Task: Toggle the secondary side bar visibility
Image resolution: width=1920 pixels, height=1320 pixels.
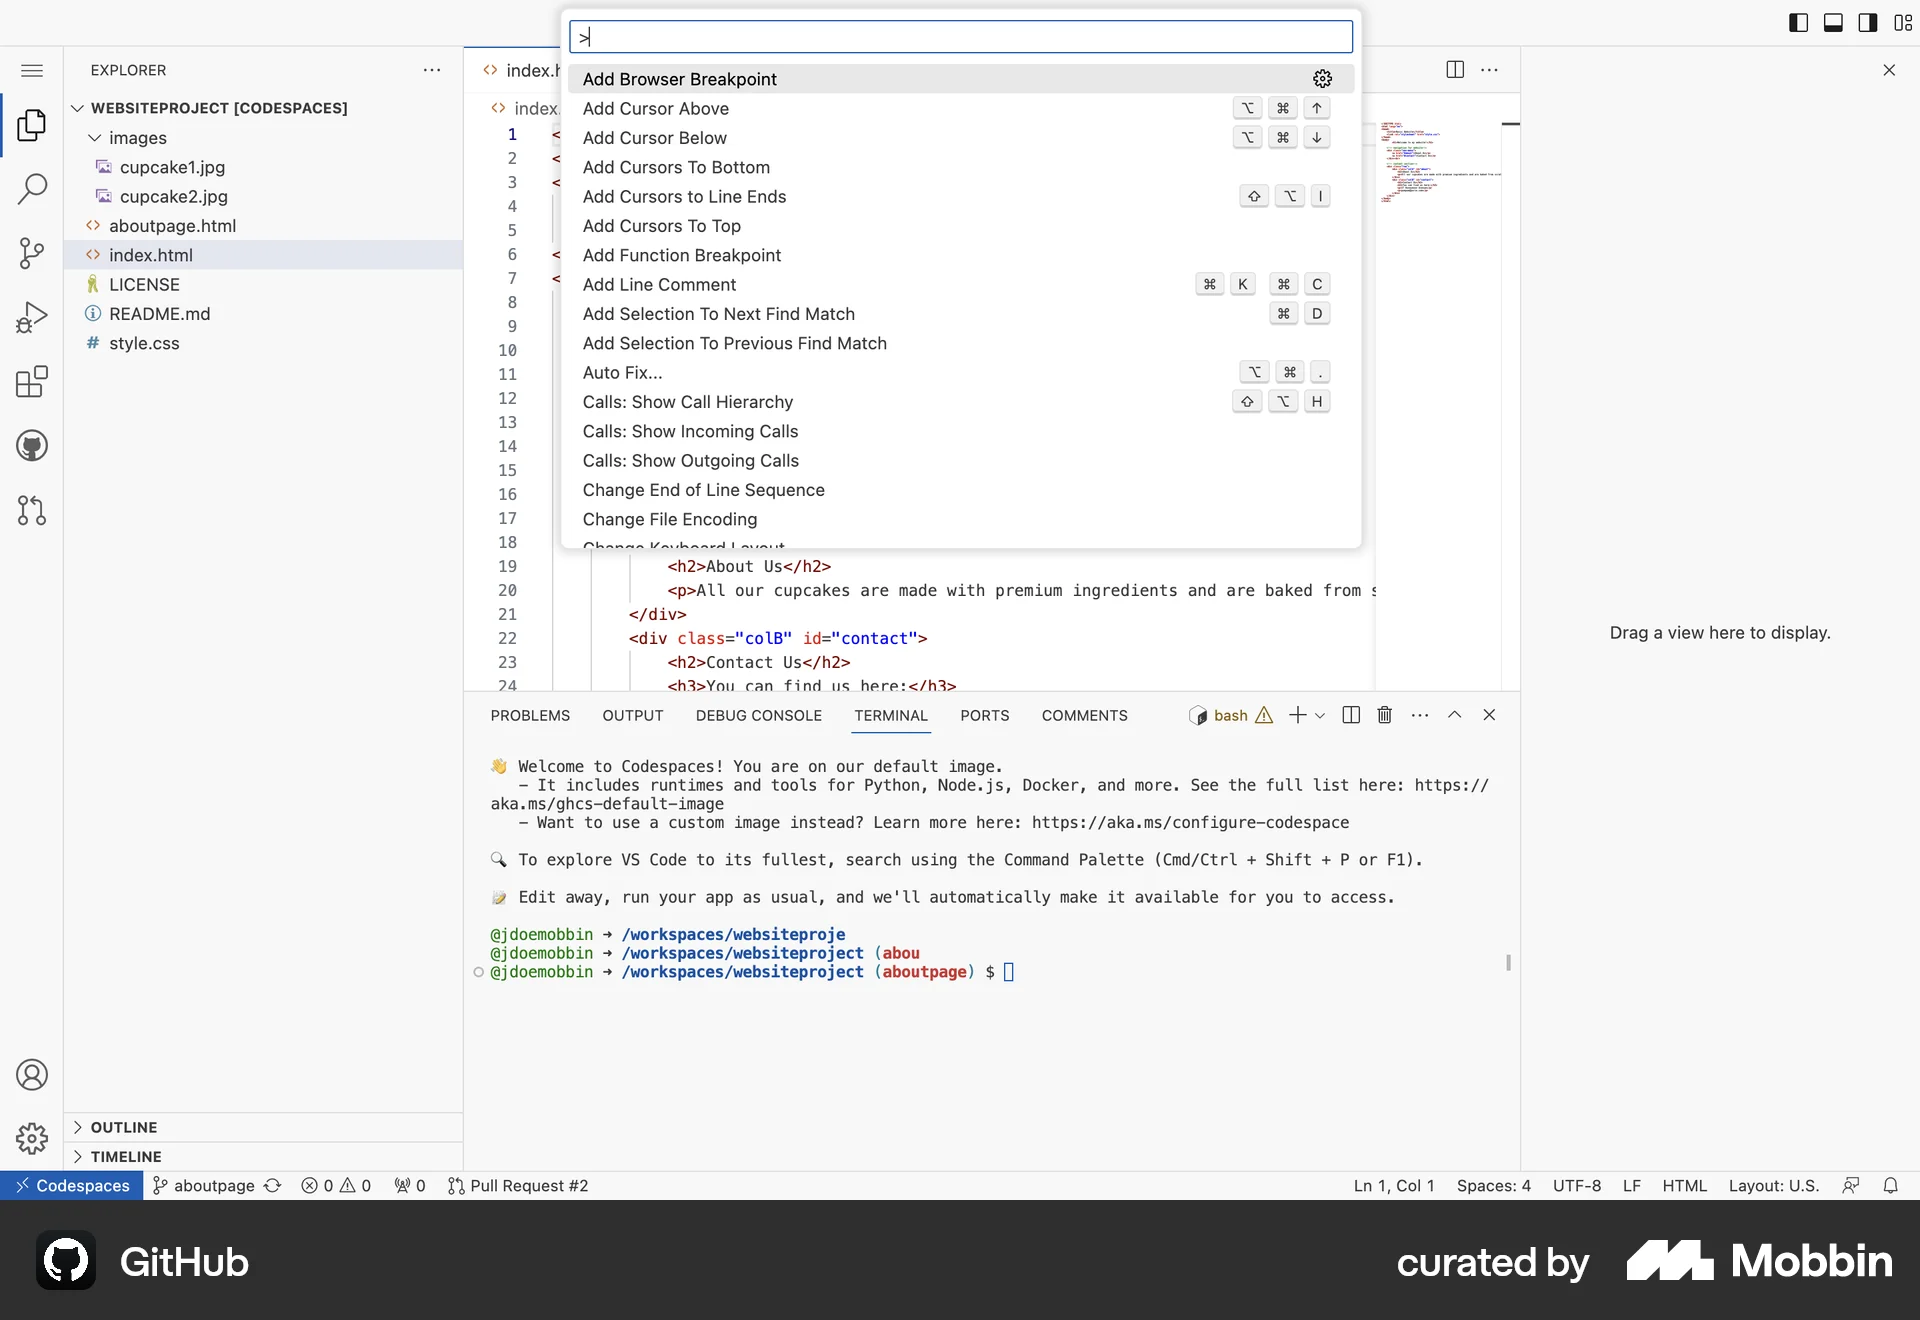Action: [x=1867, y=21]
